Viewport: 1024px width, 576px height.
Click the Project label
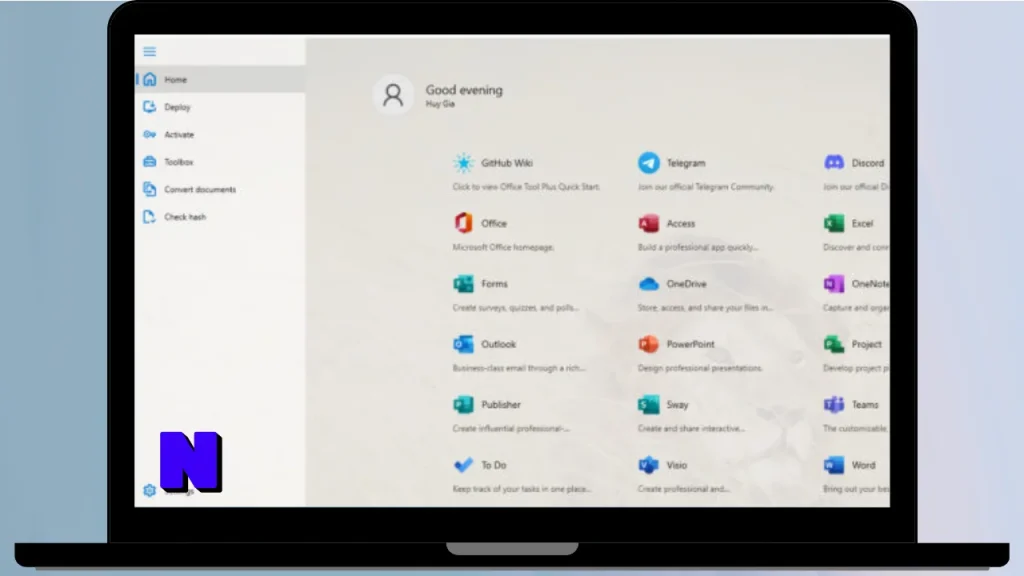867,344
